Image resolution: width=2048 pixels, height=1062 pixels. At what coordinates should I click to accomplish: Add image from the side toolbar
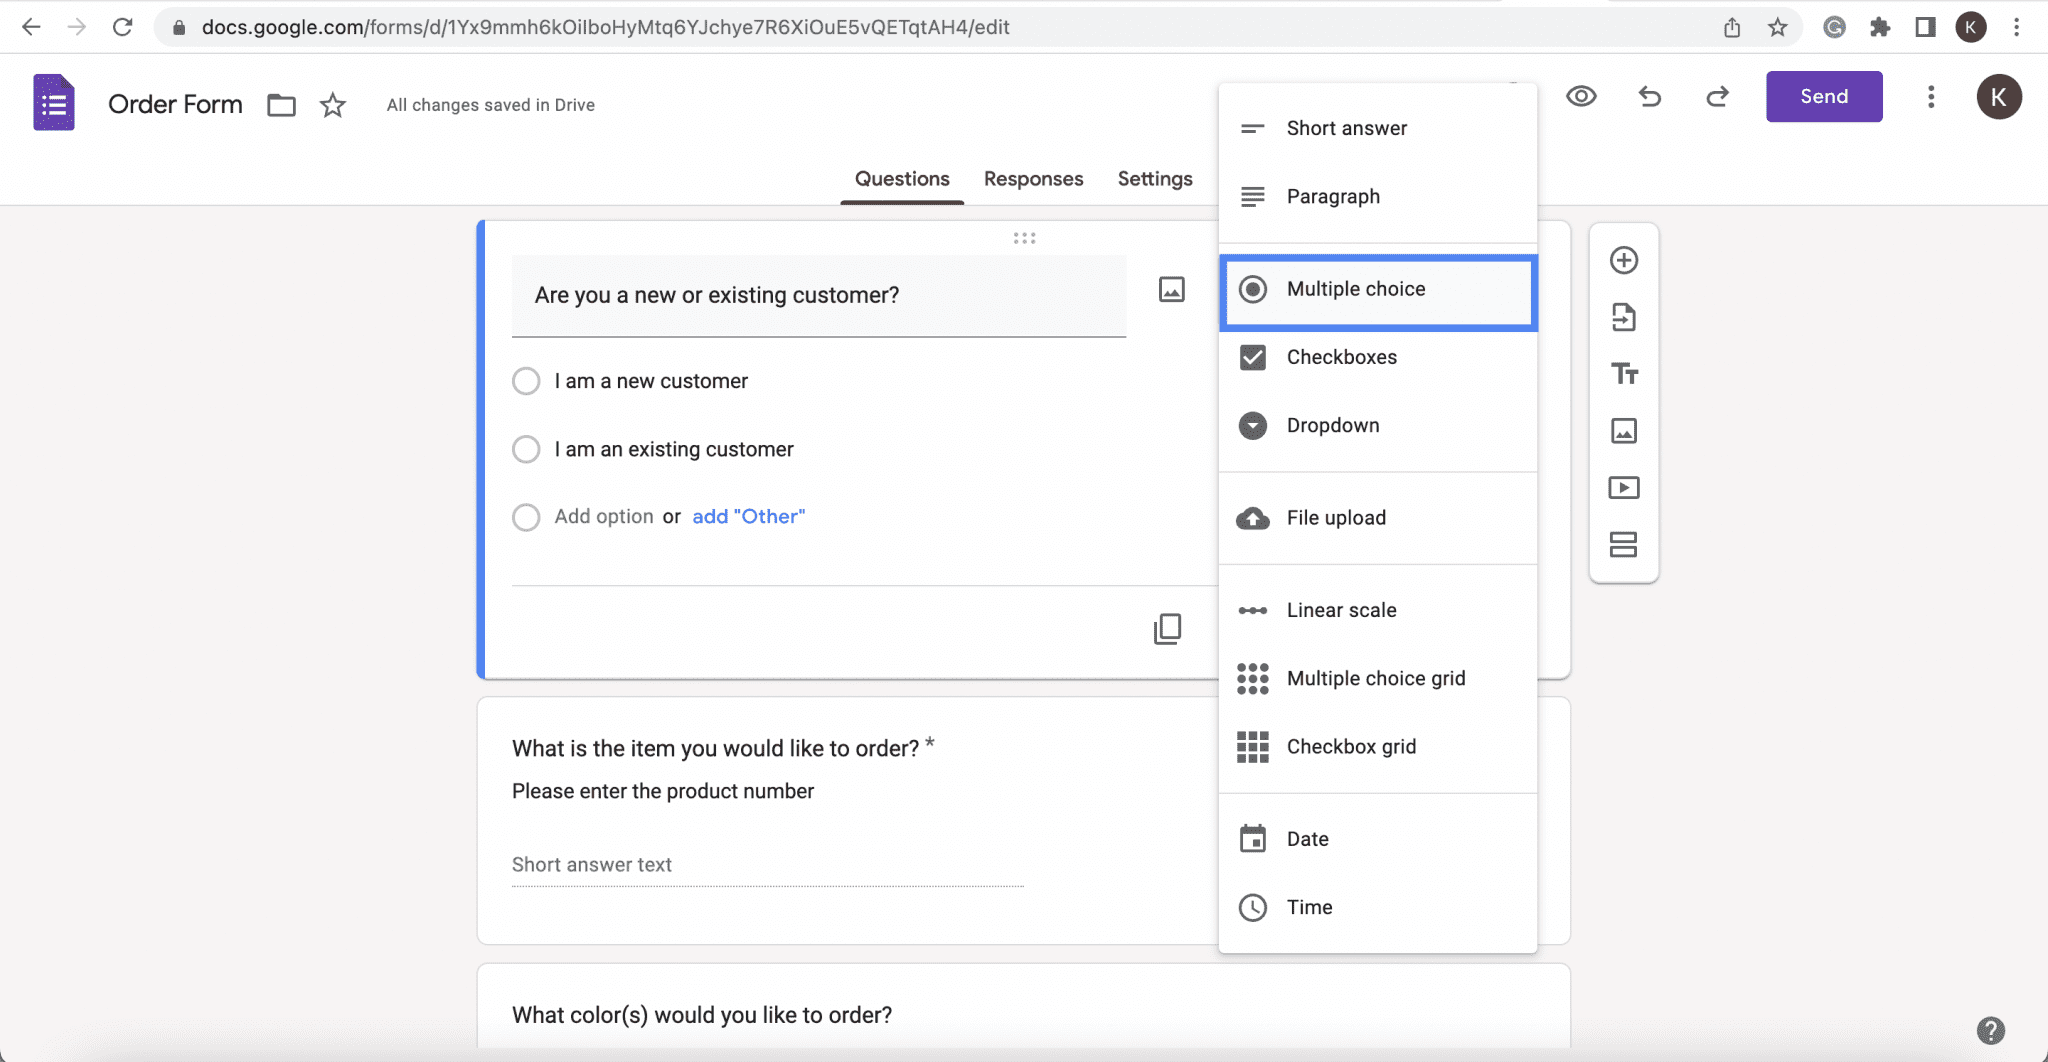[1624, 431]
